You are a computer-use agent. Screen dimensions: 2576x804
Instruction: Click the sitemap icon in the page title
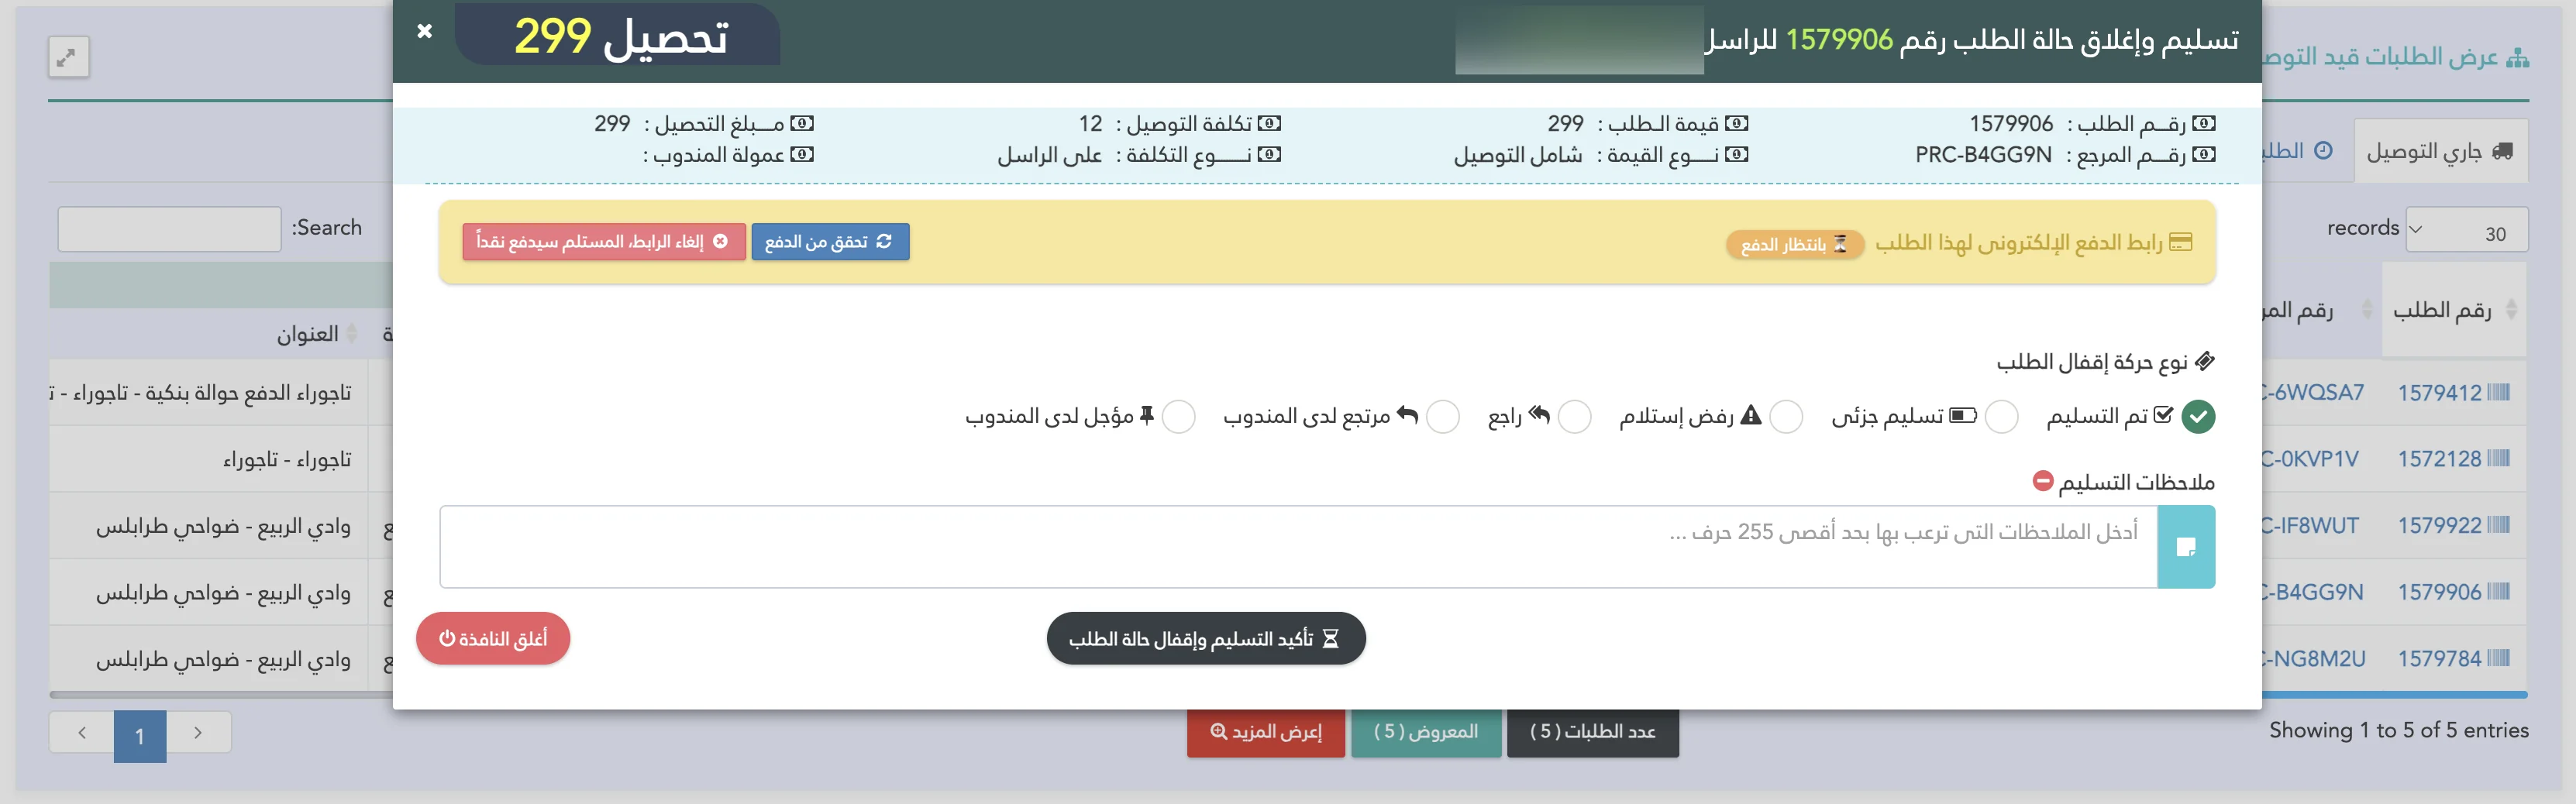point(2518,58)
